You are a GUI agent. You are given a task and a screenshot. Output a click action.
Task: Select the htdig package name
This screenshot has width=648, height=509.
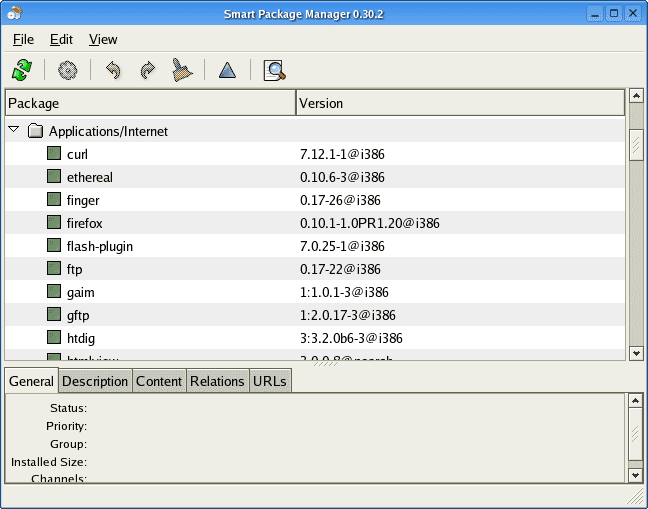(x=81, y=338)
